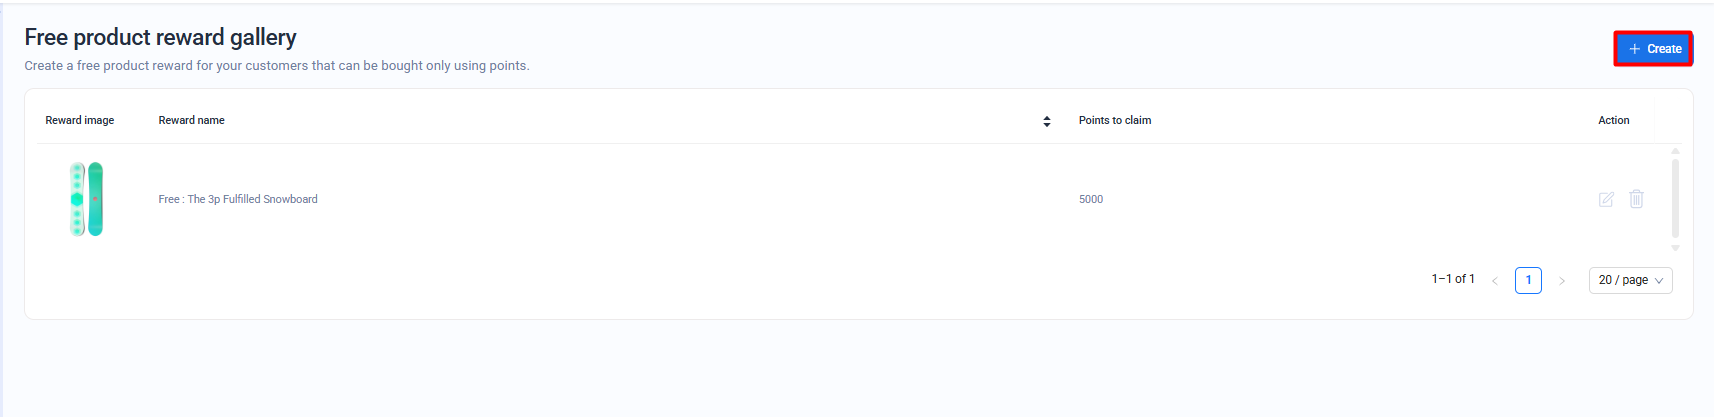Click the Free product reward gallery heading
This screenshot has height=417, width=1714.
coord(160,37)
